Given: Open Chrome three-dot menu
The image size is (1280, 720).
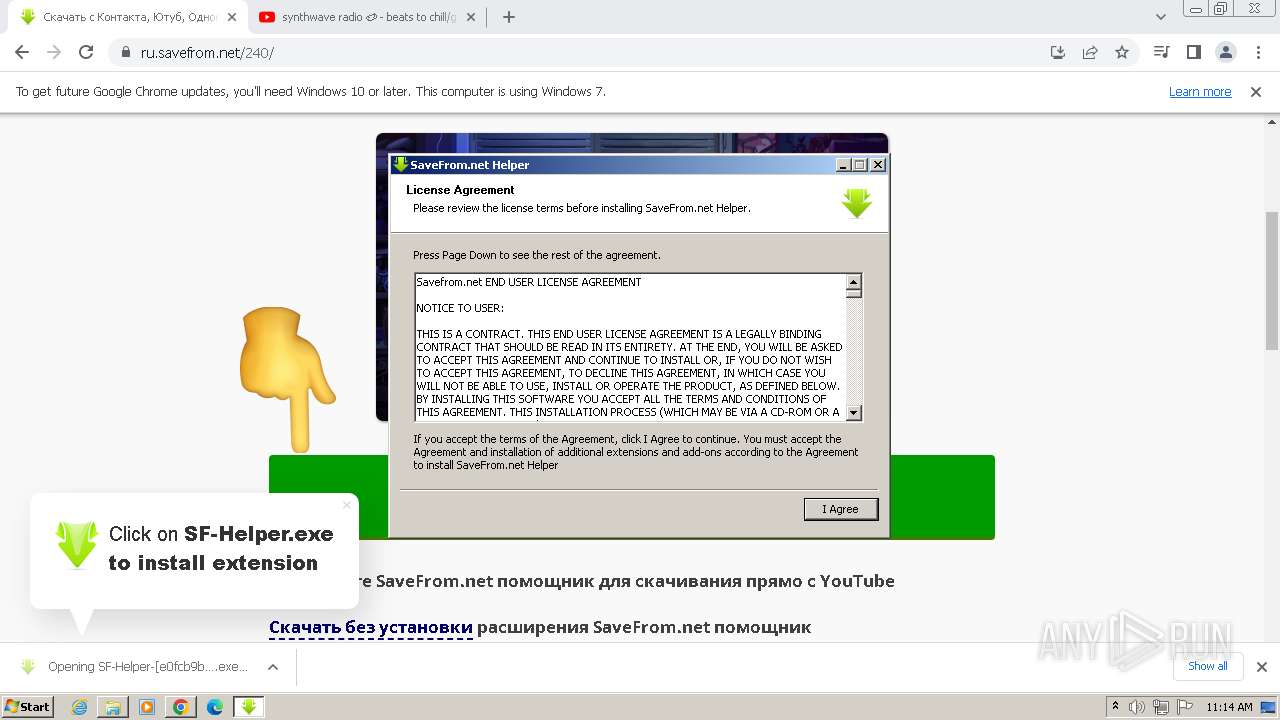Looking at the screenshot, I should click(x=1257, y=53).
